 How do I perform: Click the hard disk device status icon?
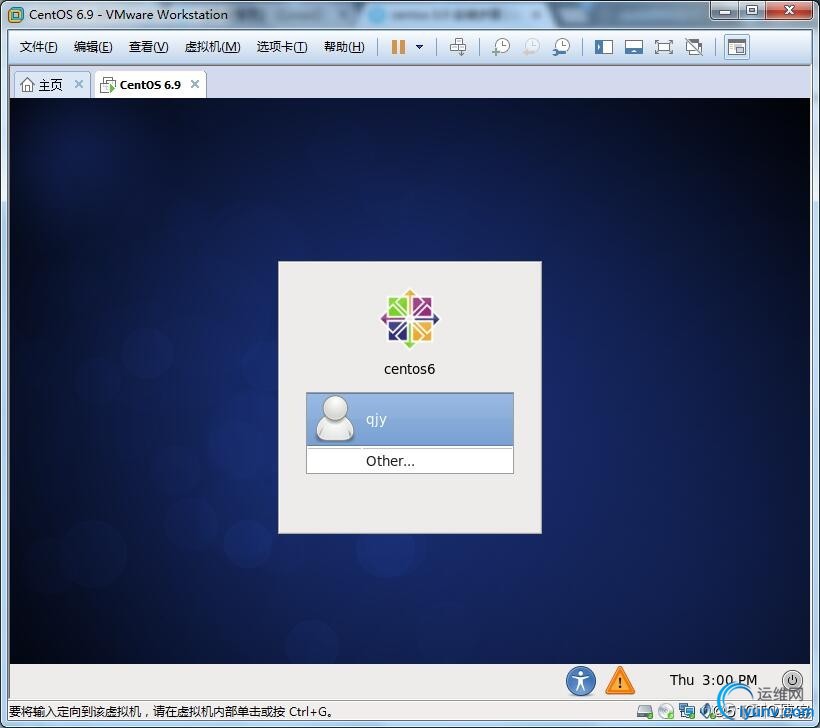point(645,712)
